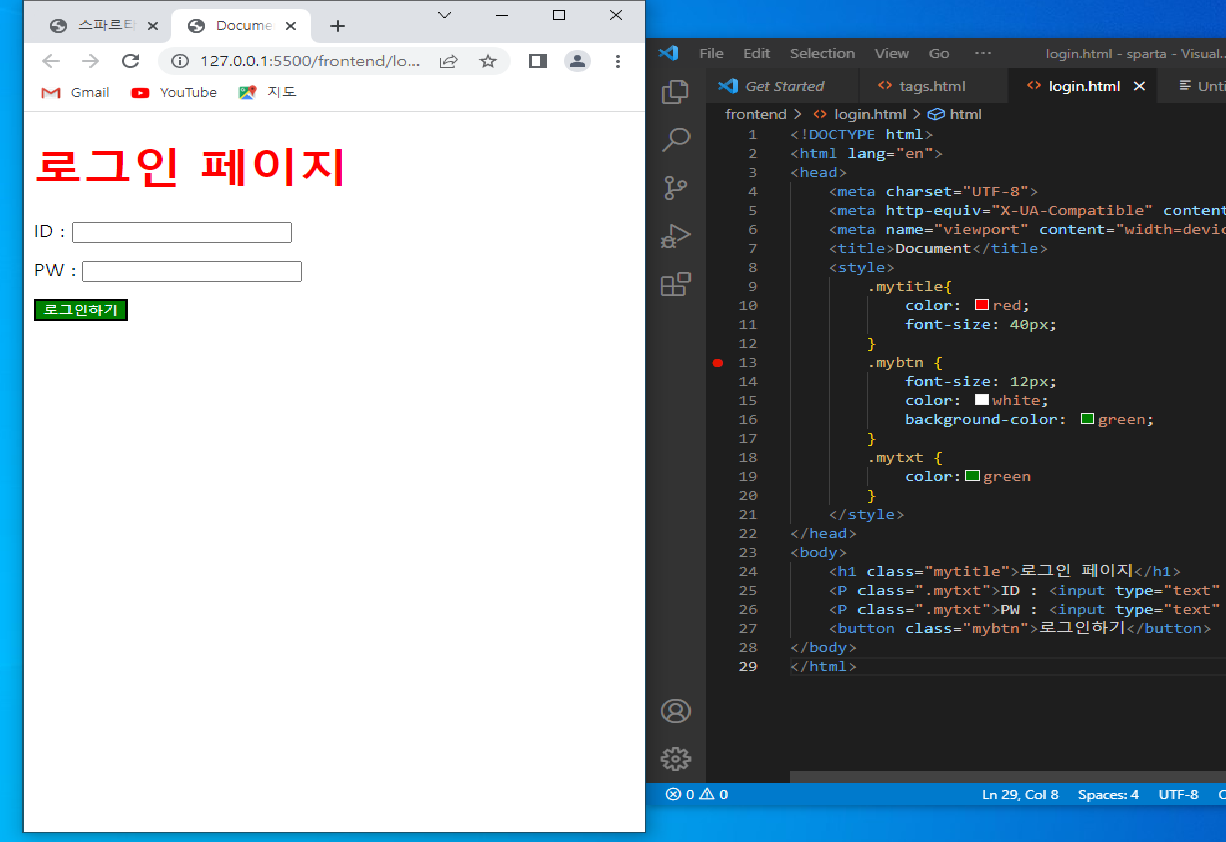
Task: Select the Document Chrome tab
Action: click(x=242, y=26)
